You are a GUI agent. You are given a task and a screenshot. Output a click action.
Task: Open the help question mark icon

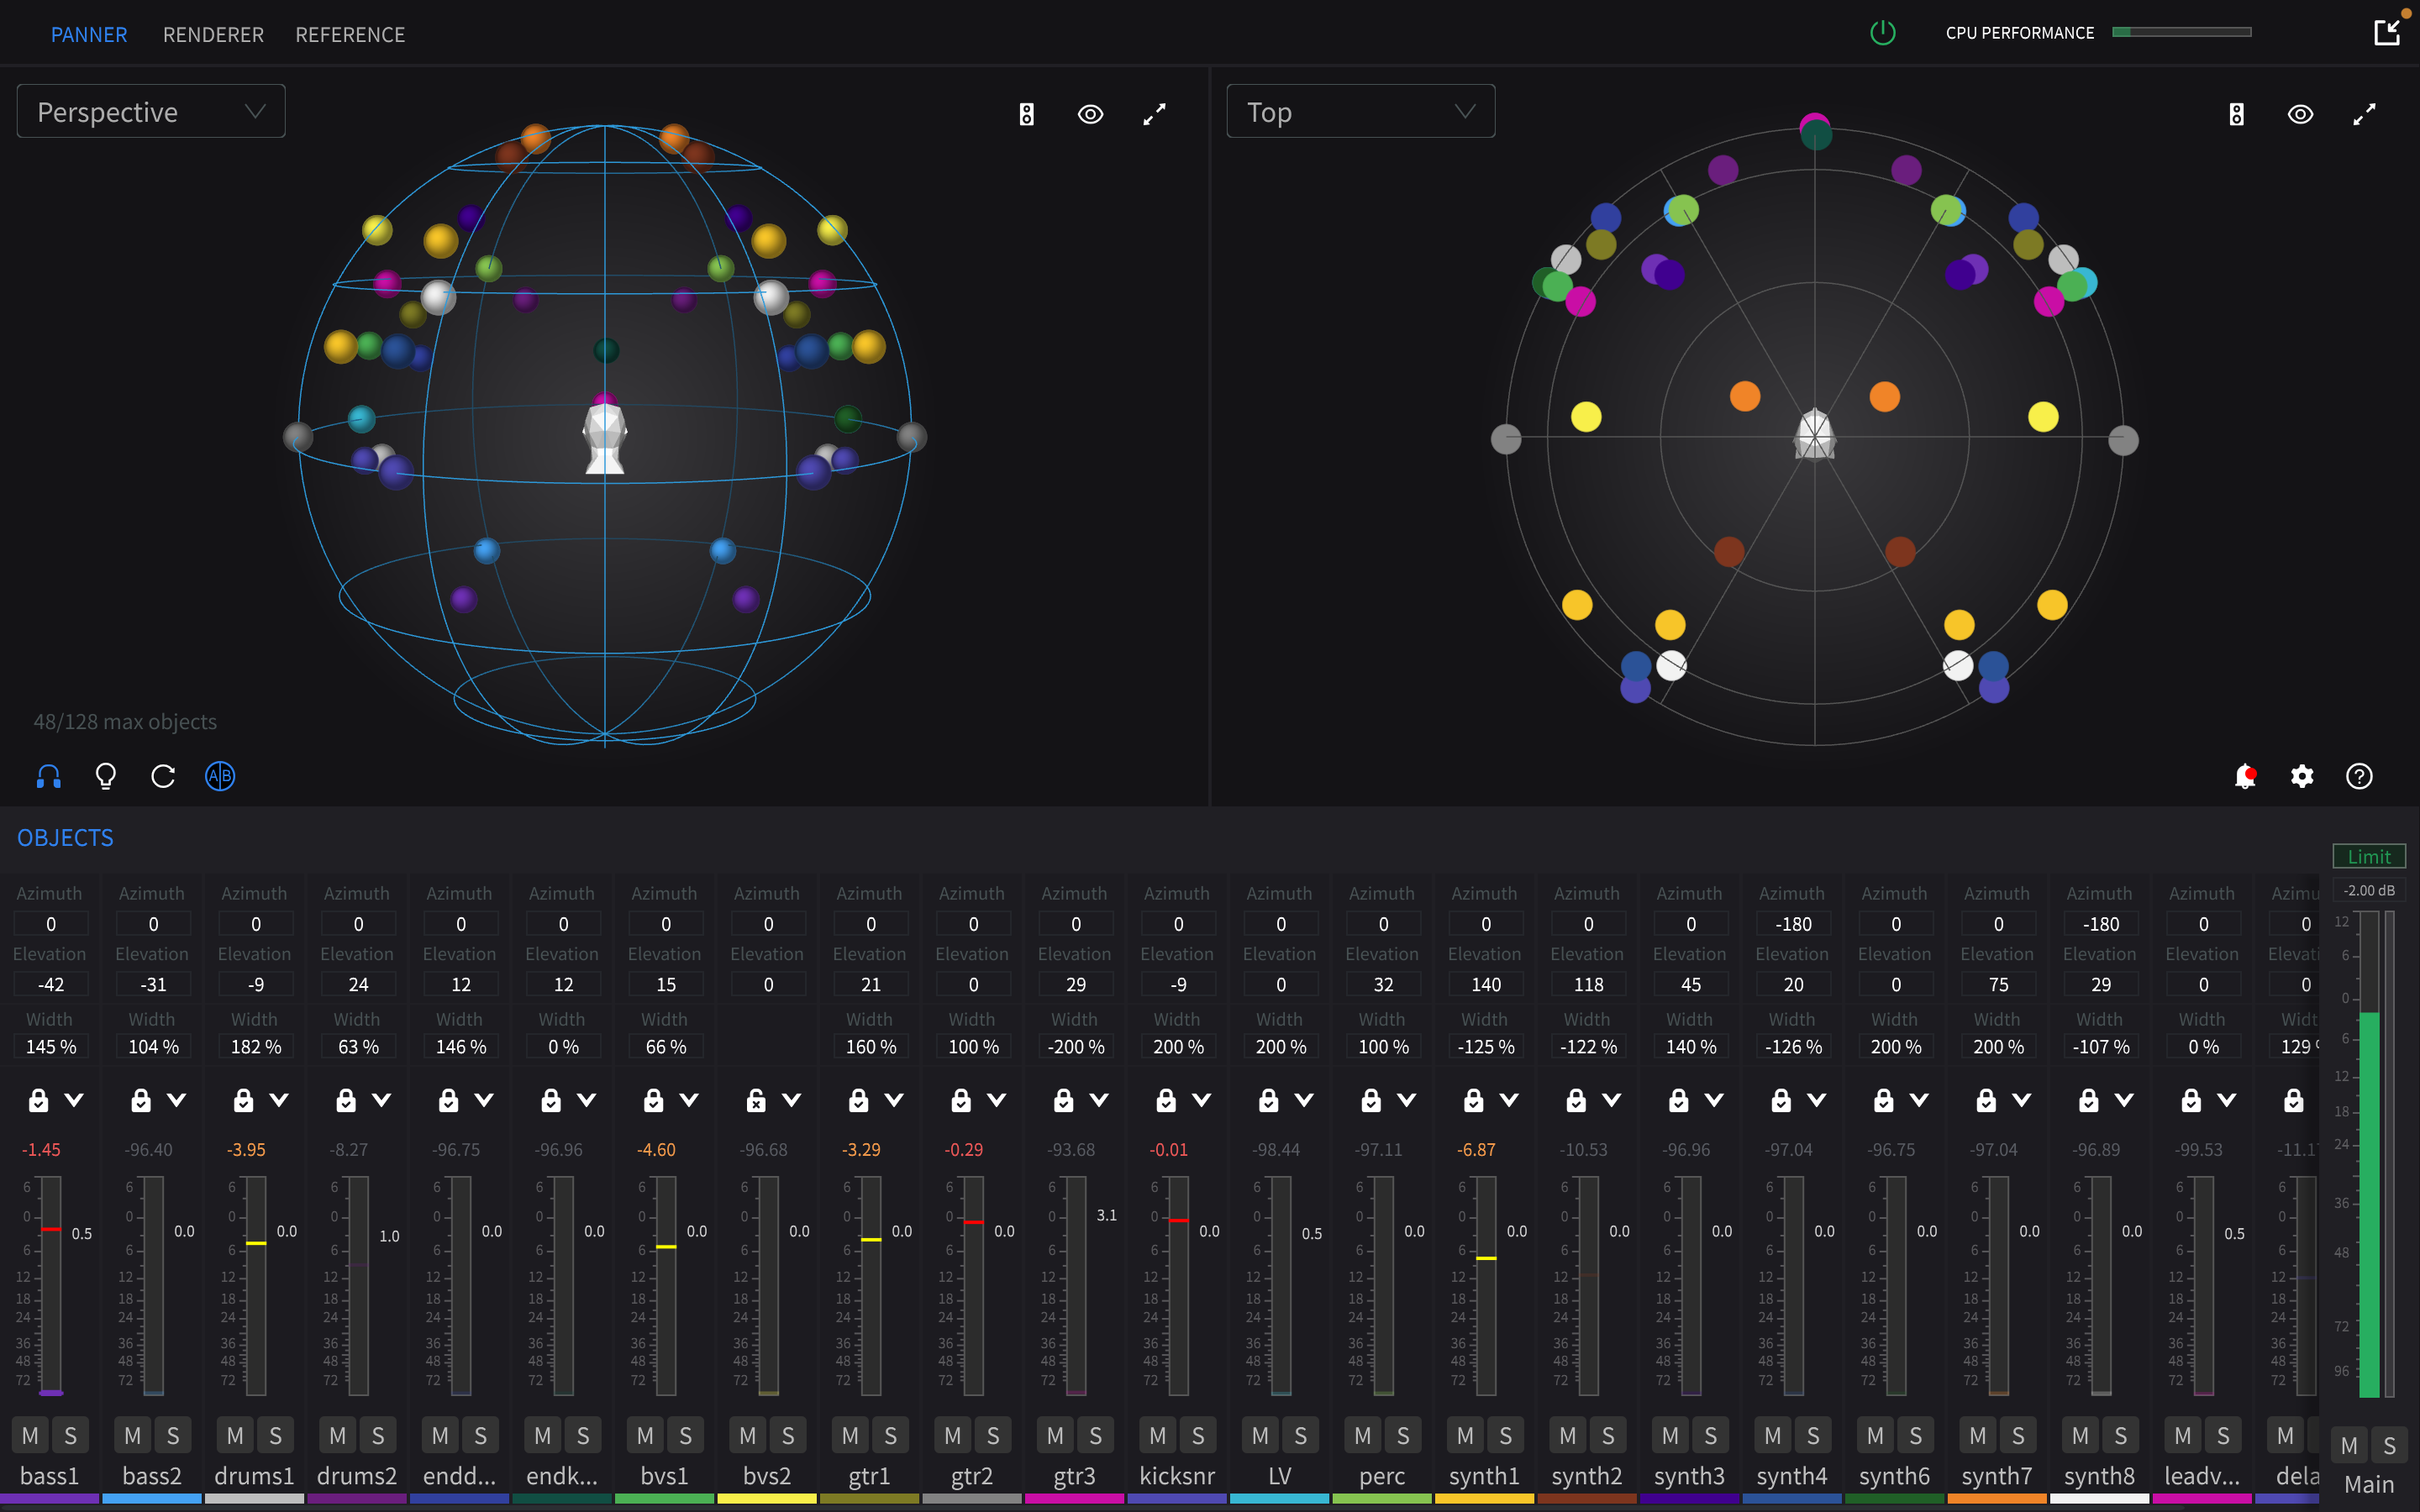pyautogui.click(x=2359, y=776)
